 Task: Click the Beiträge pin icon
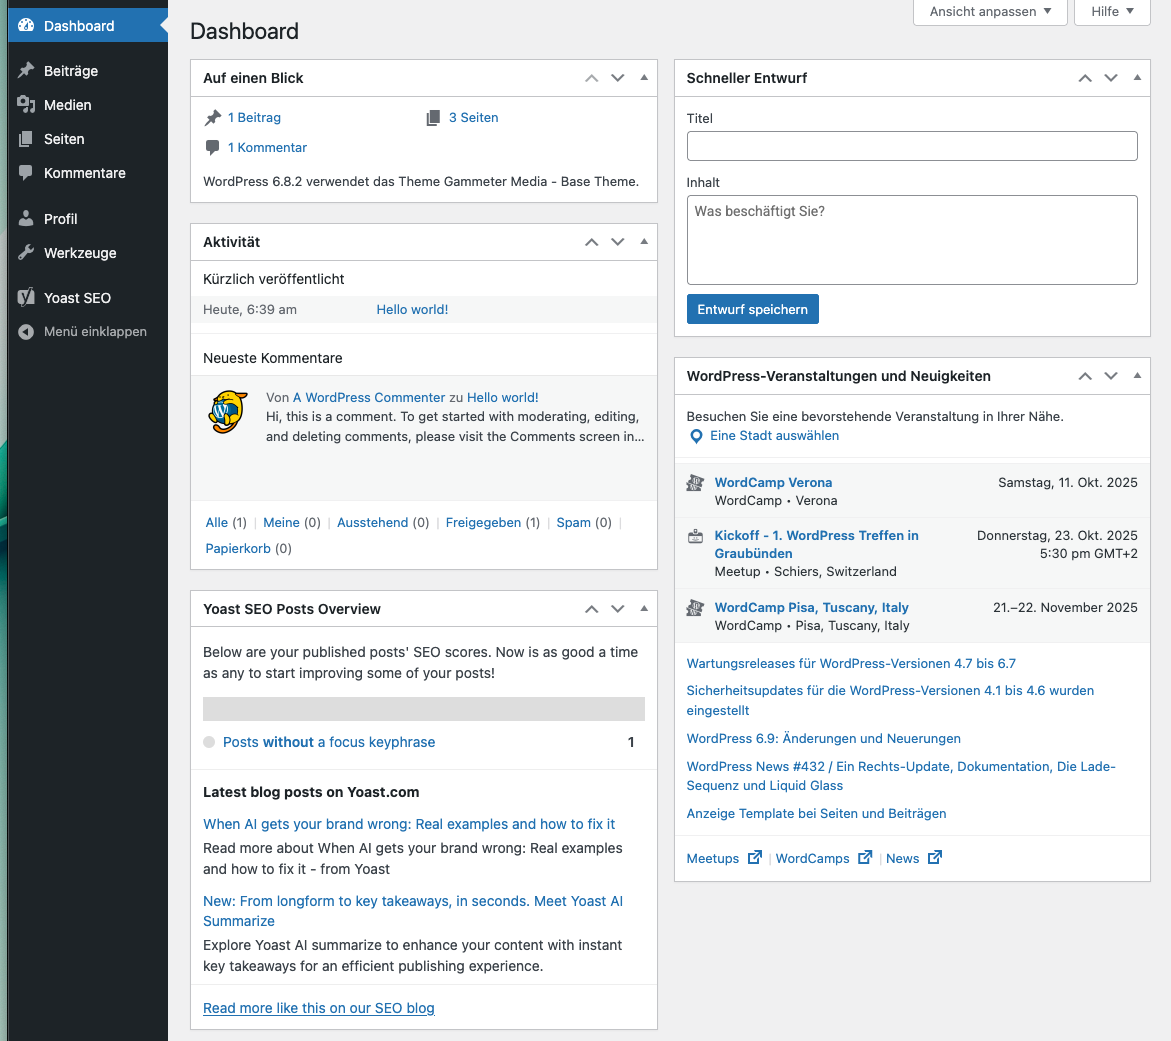(27, 71)
